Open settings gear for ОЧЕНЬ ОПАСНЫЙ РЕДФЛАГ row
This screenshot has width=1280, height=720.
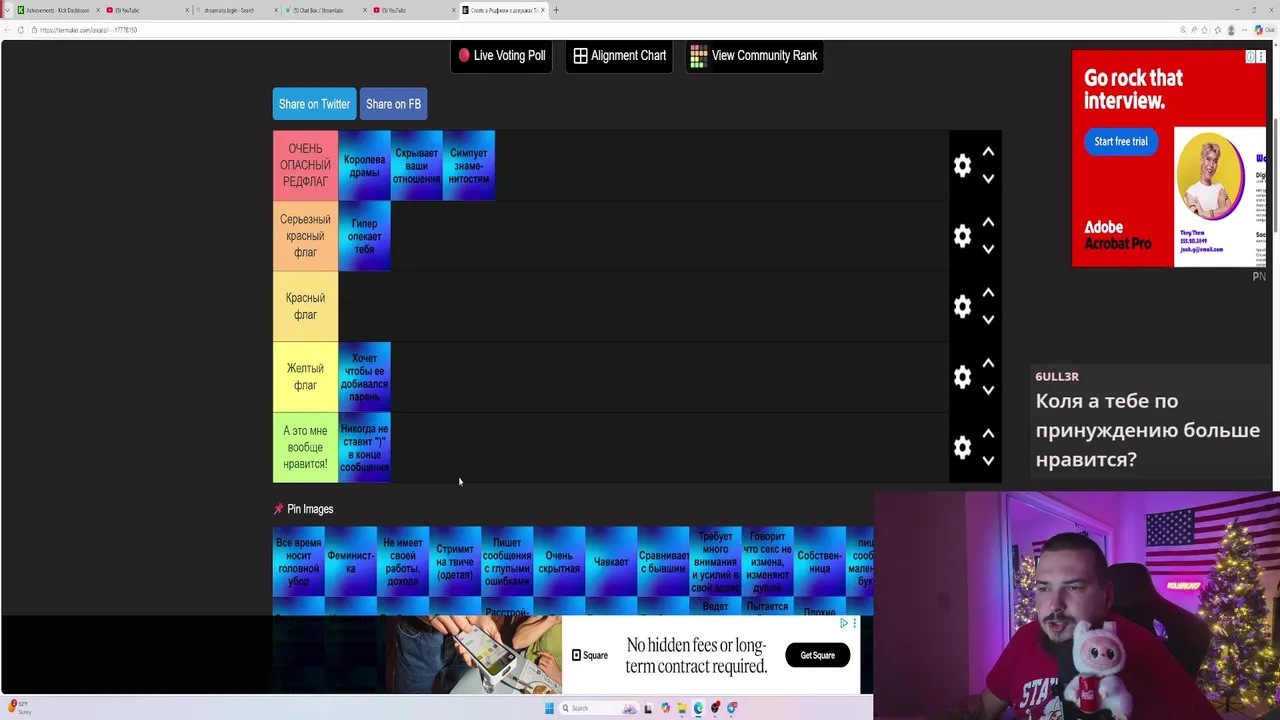coord(962,165)
